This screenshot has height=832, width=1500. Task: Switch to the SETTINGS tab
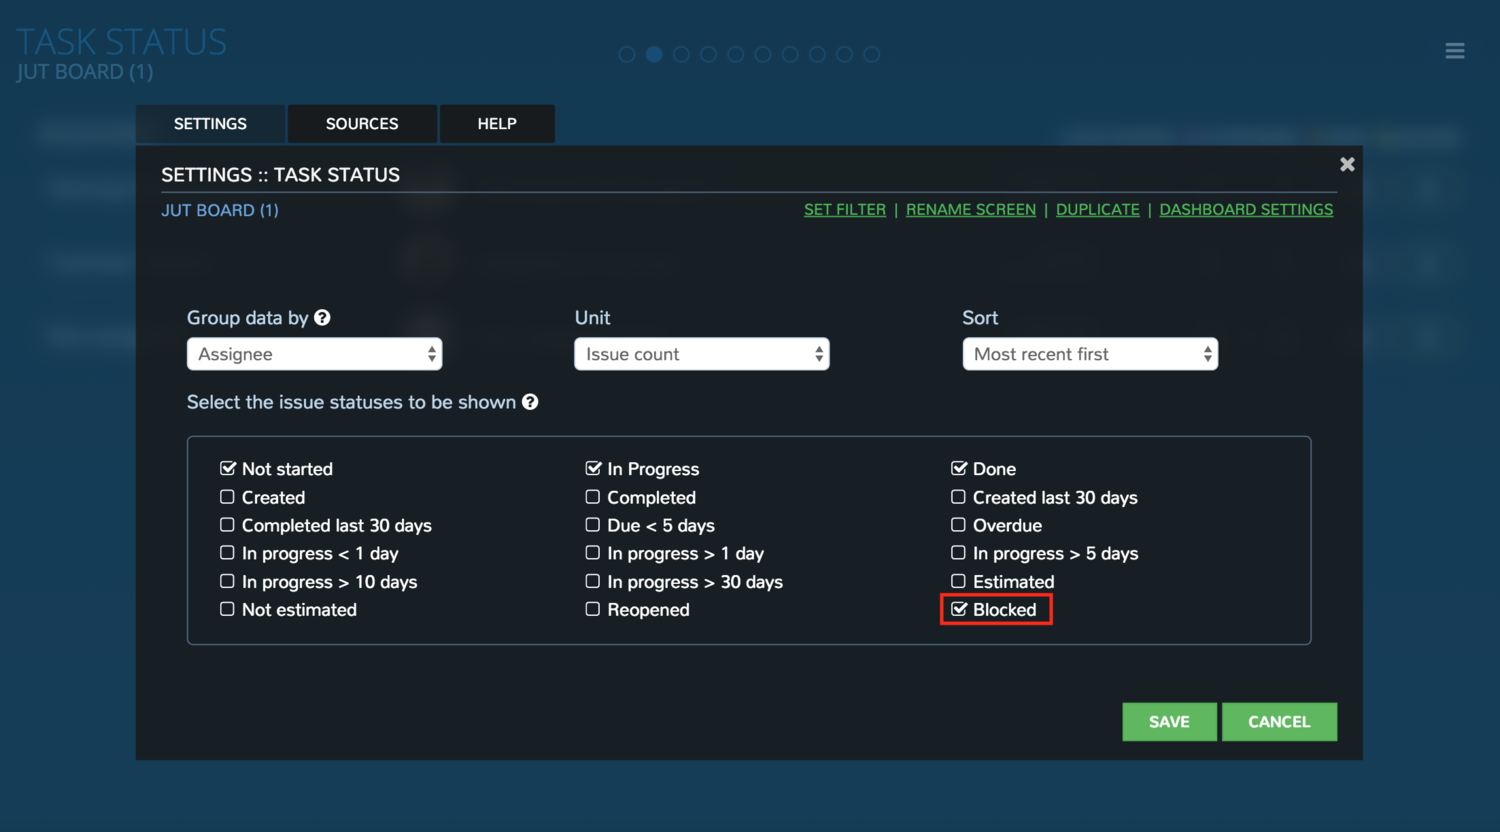tap(210, 124)
